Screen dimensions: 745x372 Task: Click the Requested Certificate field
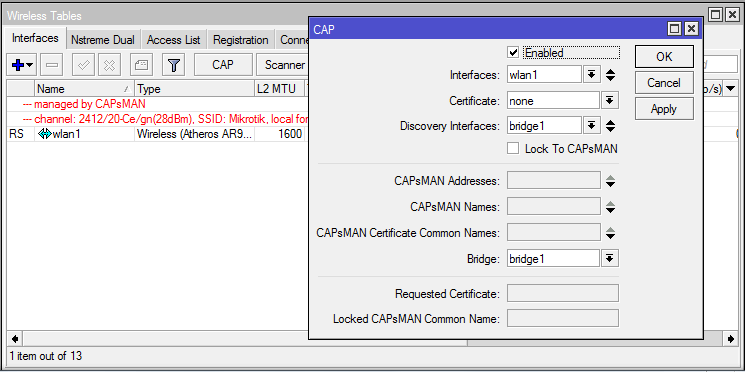pyautogui.click(x=563, y=294)
